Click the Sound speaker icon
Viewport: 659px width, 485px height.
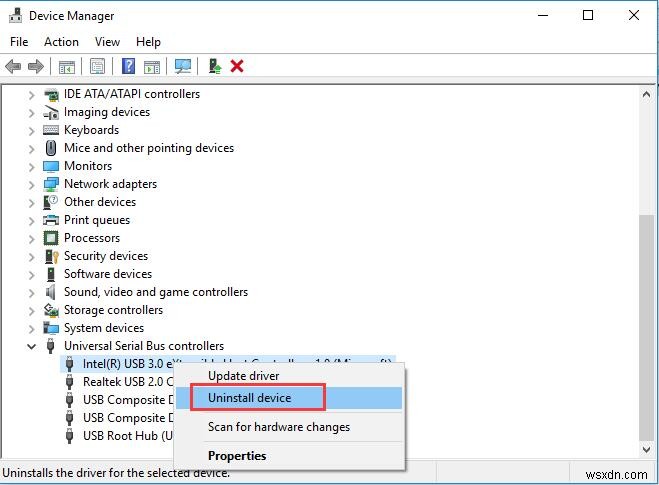(x=50, y=292)
